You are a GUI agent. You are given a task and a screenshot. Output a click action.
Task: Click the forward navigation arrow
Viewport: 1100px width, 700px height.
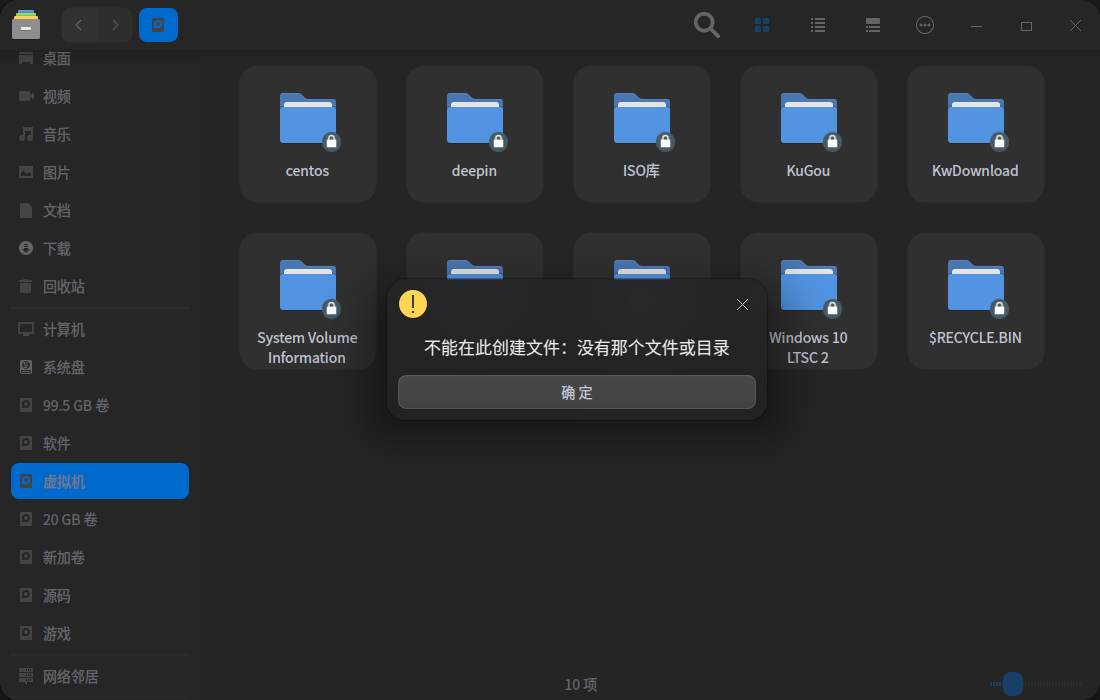[x=115, y=25]
